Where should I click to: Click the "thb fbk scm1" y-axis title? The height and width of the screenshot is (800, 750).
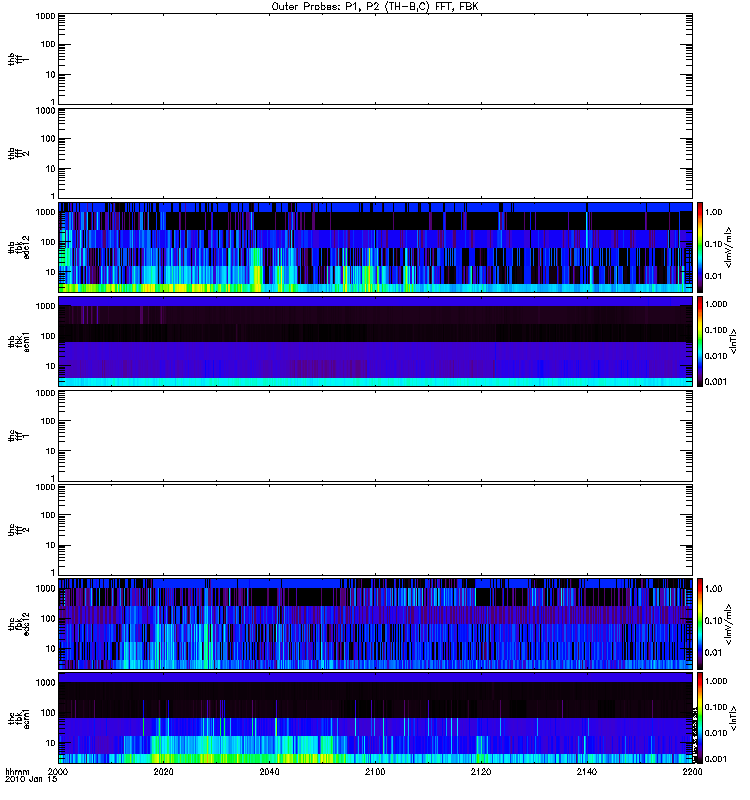point(18,341)
